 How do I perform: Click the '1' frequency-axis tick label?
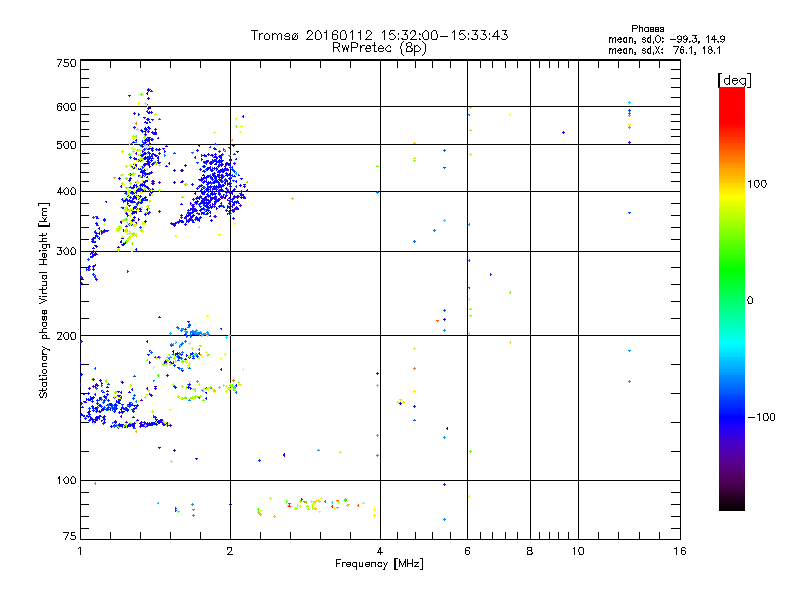[80, 551]
